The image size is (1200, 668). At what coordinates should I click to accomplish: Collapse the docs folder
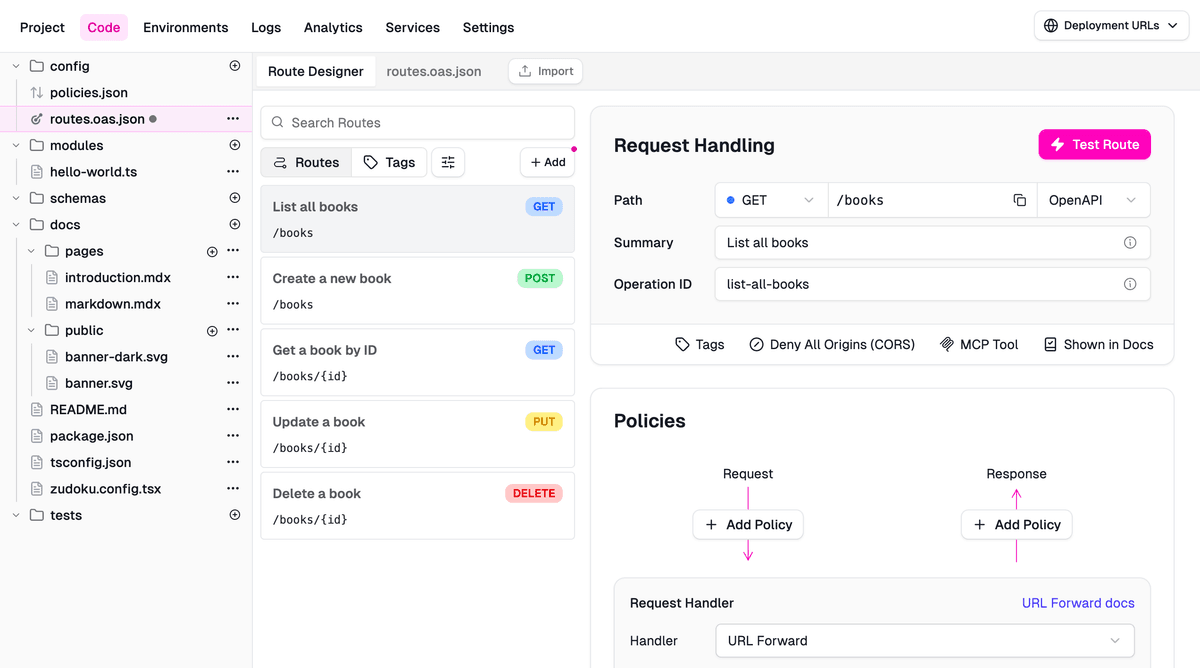click(16, 225)
